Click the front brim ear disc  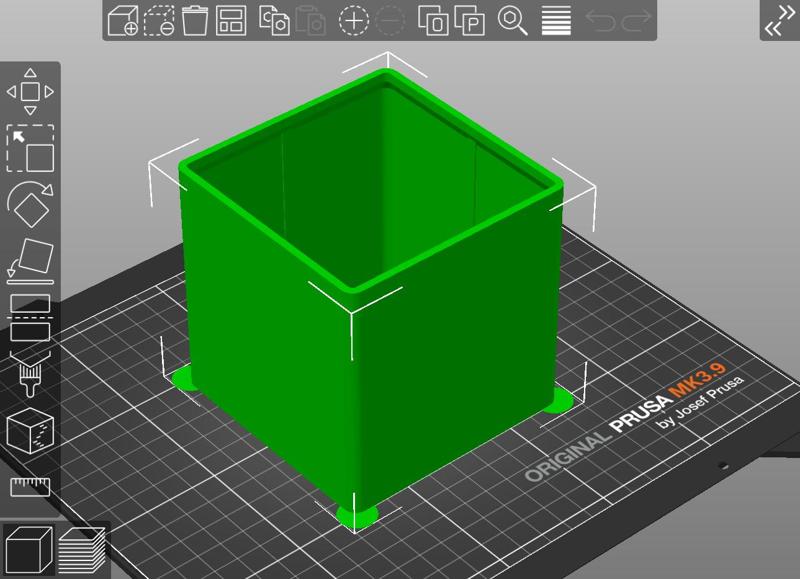tap(358, 516)
